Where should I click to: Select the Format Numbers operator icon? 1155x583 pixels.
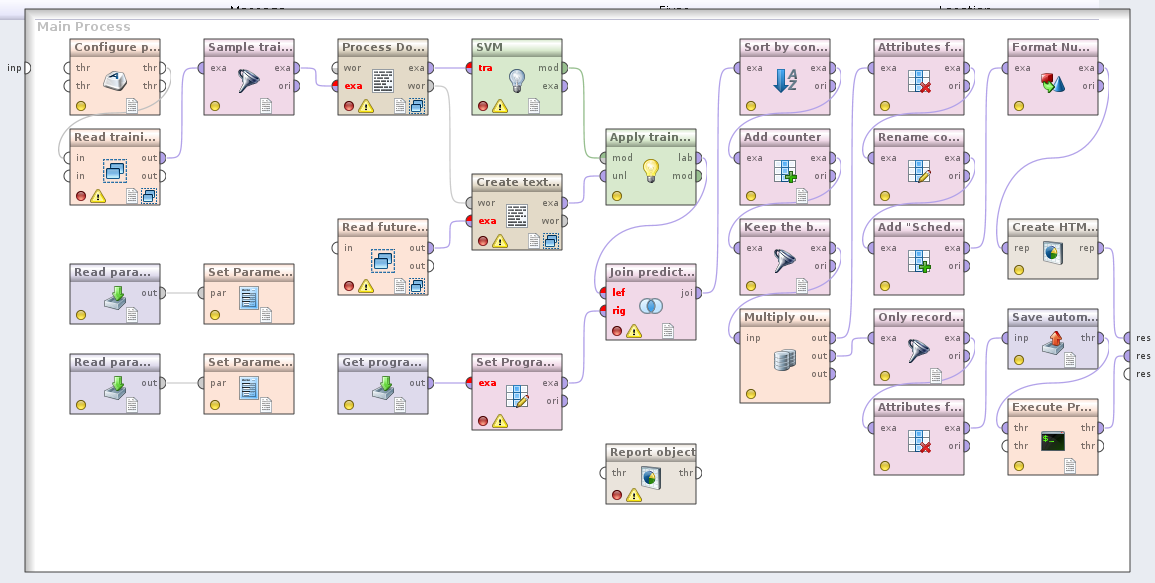coord(1053,81)
